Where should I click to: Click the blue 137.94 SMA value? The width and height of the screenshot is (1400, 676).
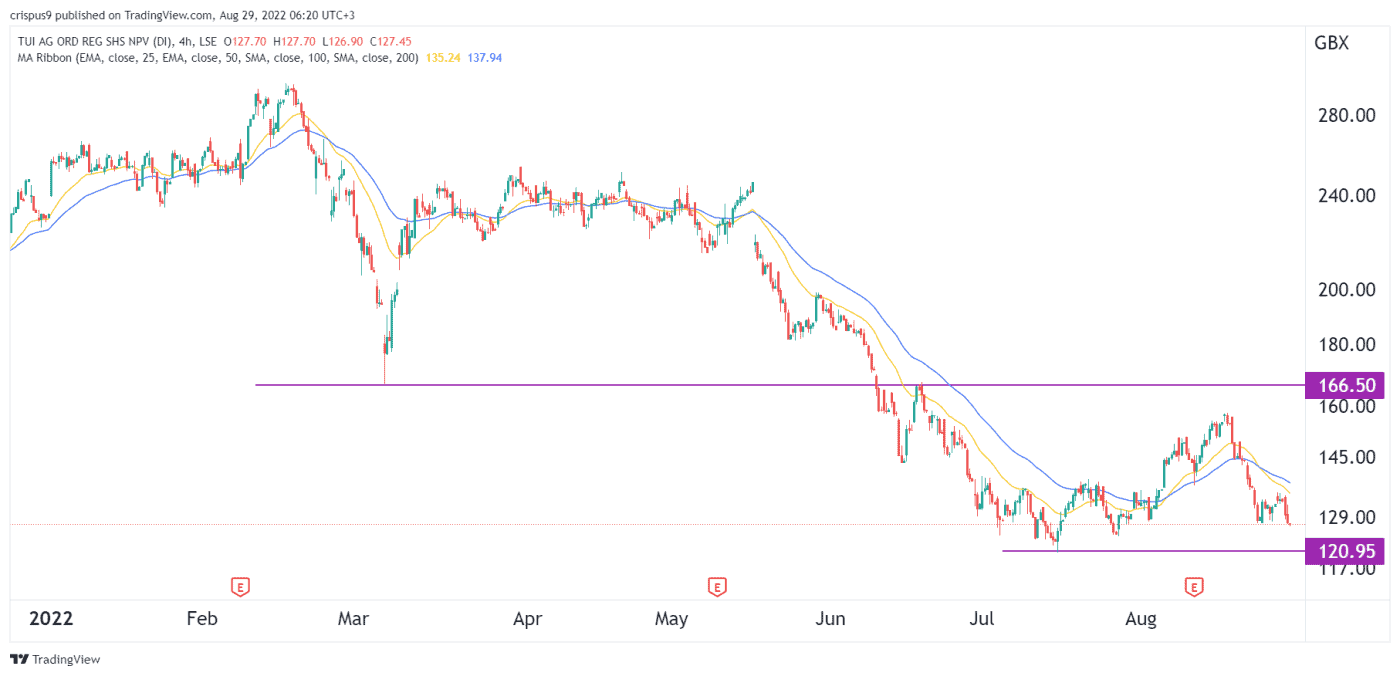pos(485,58)
